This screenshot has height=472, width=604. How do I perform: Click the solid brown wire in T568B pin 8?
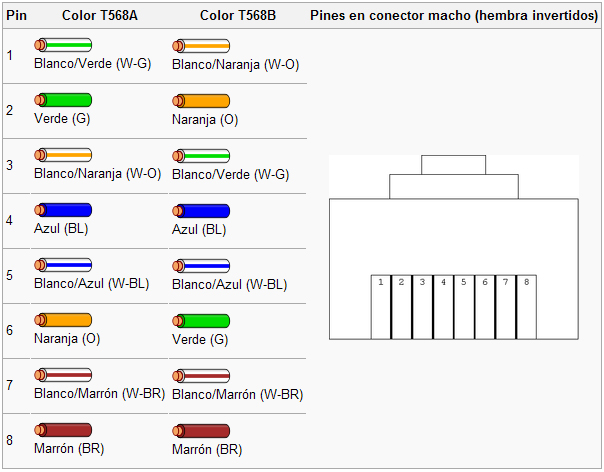pos(201,431)
